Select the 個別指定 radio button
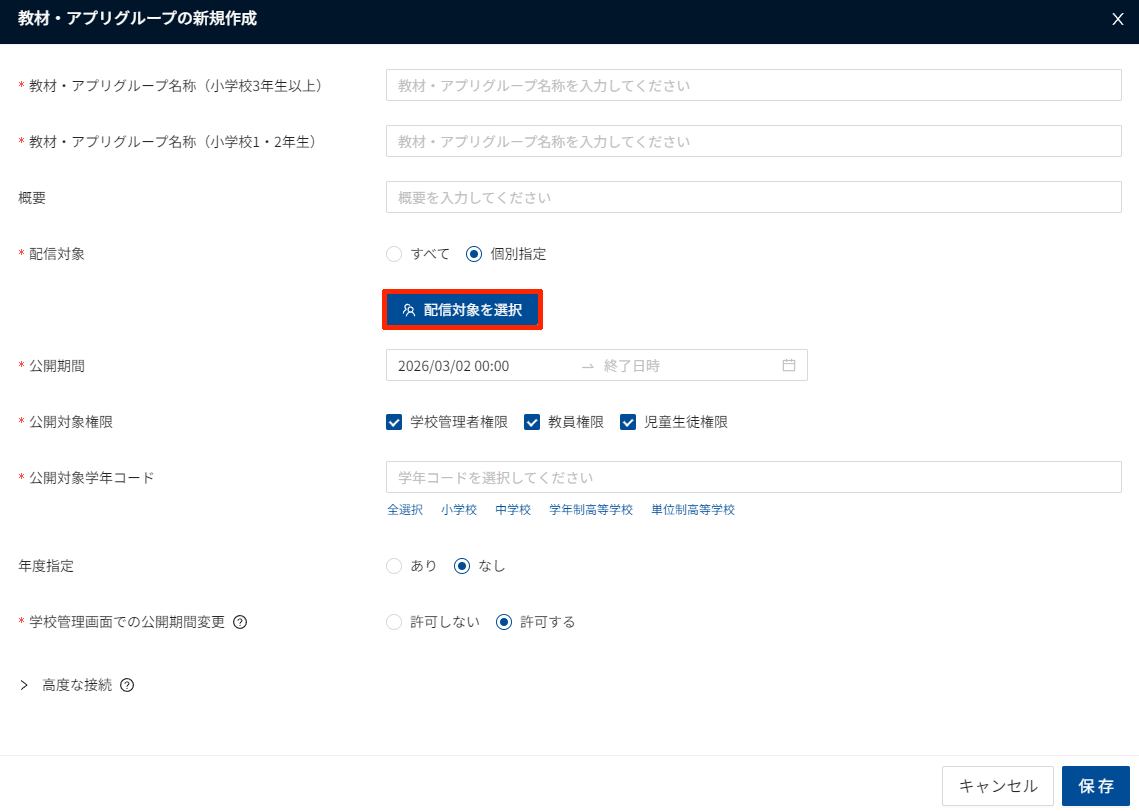 474,254
